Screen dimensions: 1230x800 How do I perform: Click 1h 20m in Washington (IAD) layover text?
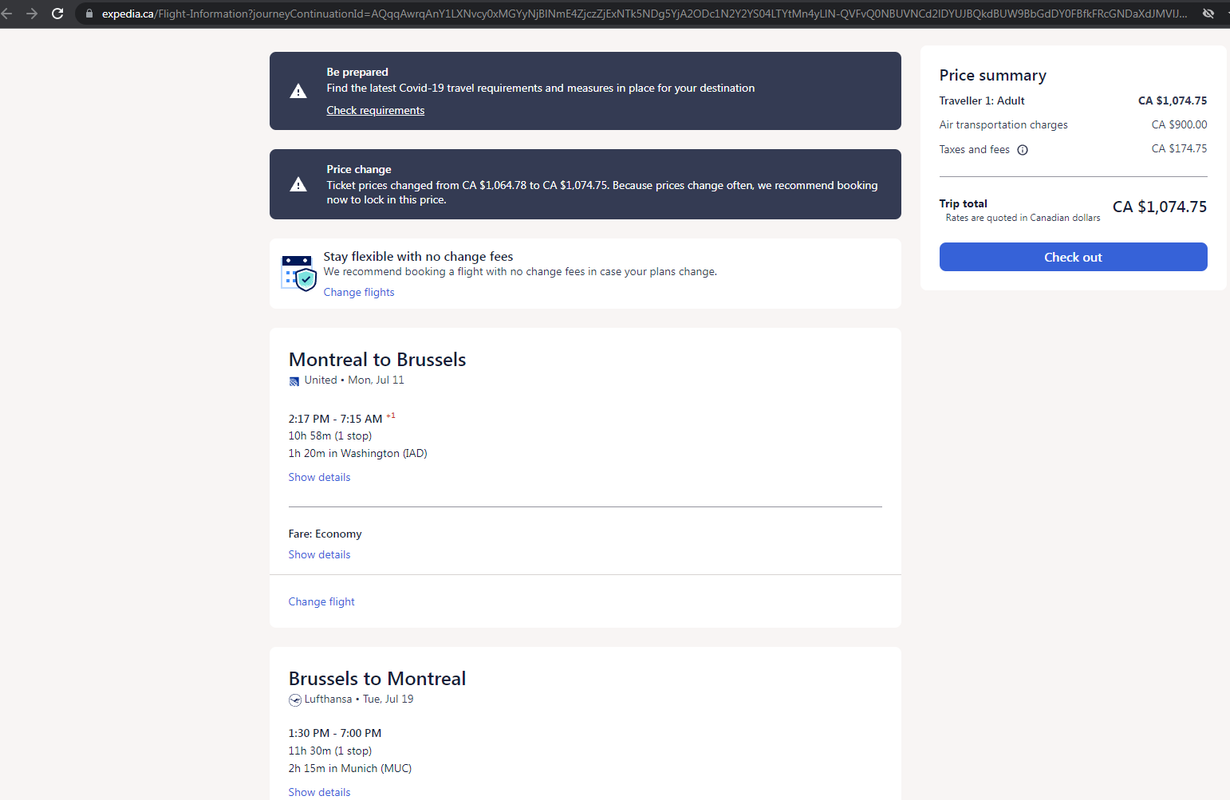[358, 453]
